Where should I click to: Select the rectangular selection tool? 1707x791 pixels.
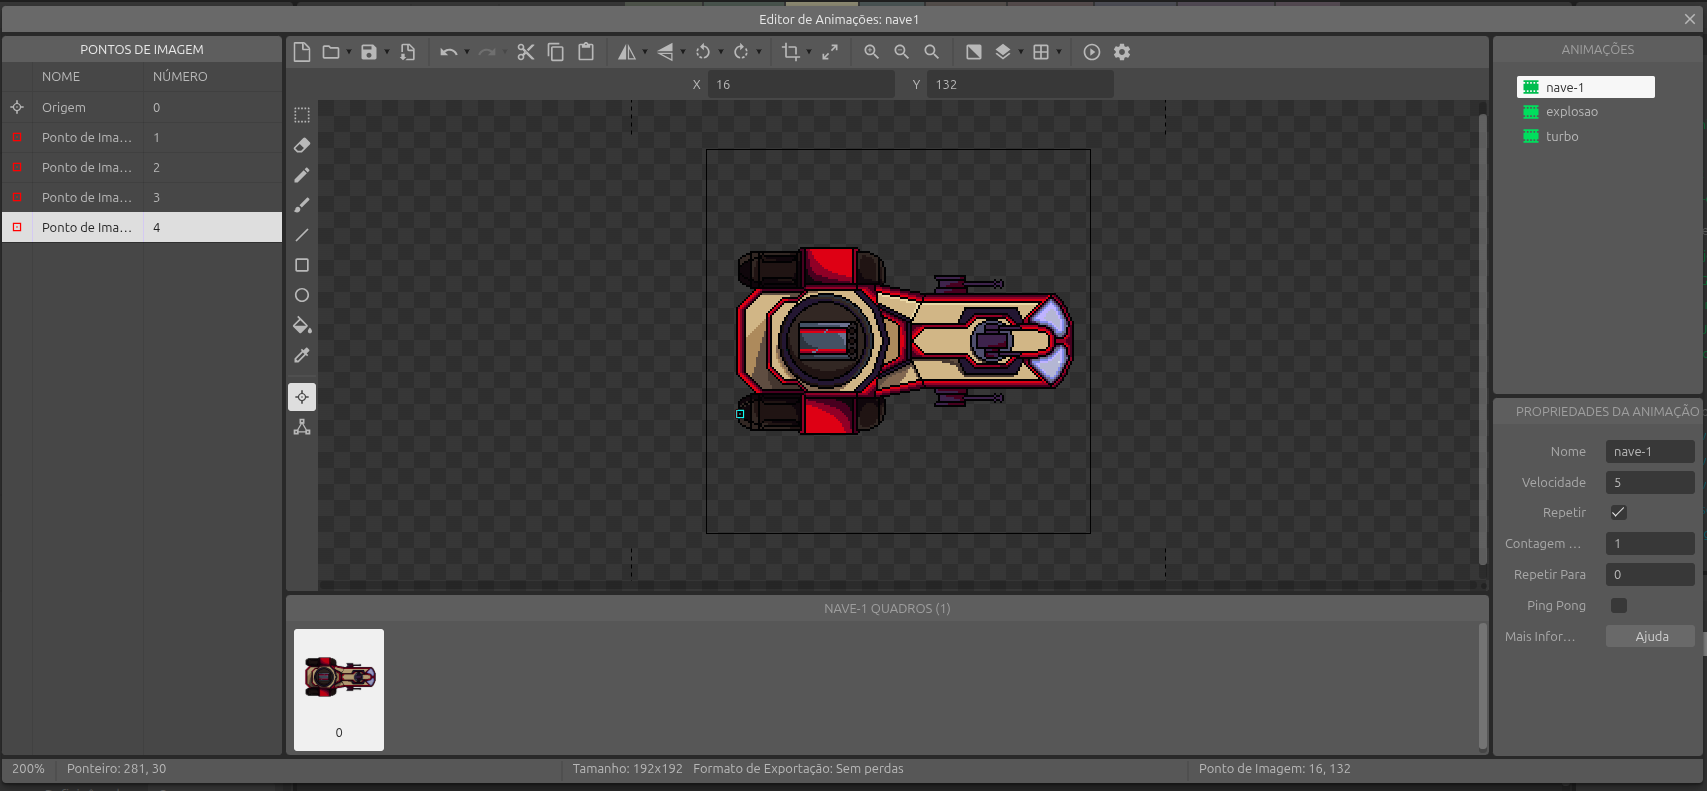tap(302, 115)
